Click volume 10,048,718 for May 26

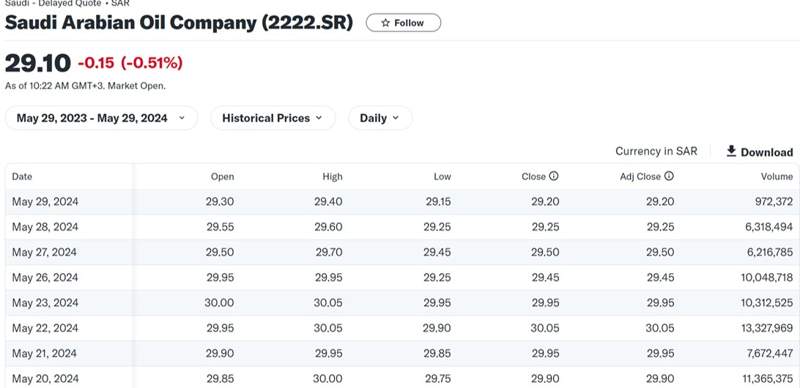pyautogui.click(x=767, y=278)
